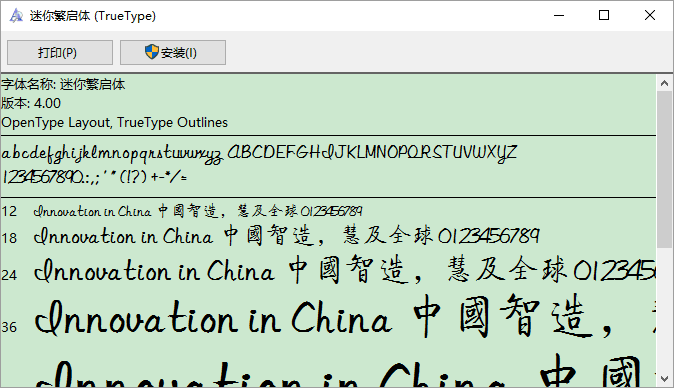This screenshot has width=674, height=388.
Task: Click the font viewer app icon in the title bar
Action: click(x=16, y=16)
